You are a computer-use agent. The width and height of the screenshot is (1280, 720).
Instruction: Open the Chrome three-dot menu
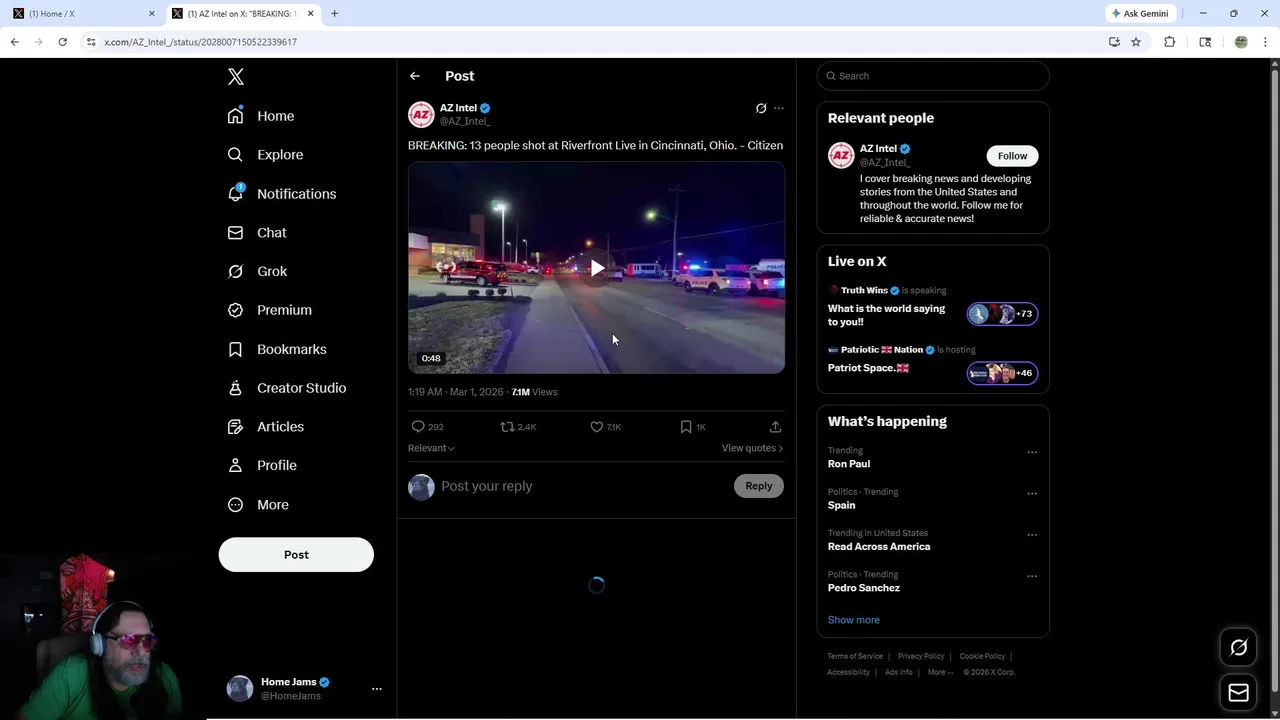pyautogui.click(x=1266, y=42)
